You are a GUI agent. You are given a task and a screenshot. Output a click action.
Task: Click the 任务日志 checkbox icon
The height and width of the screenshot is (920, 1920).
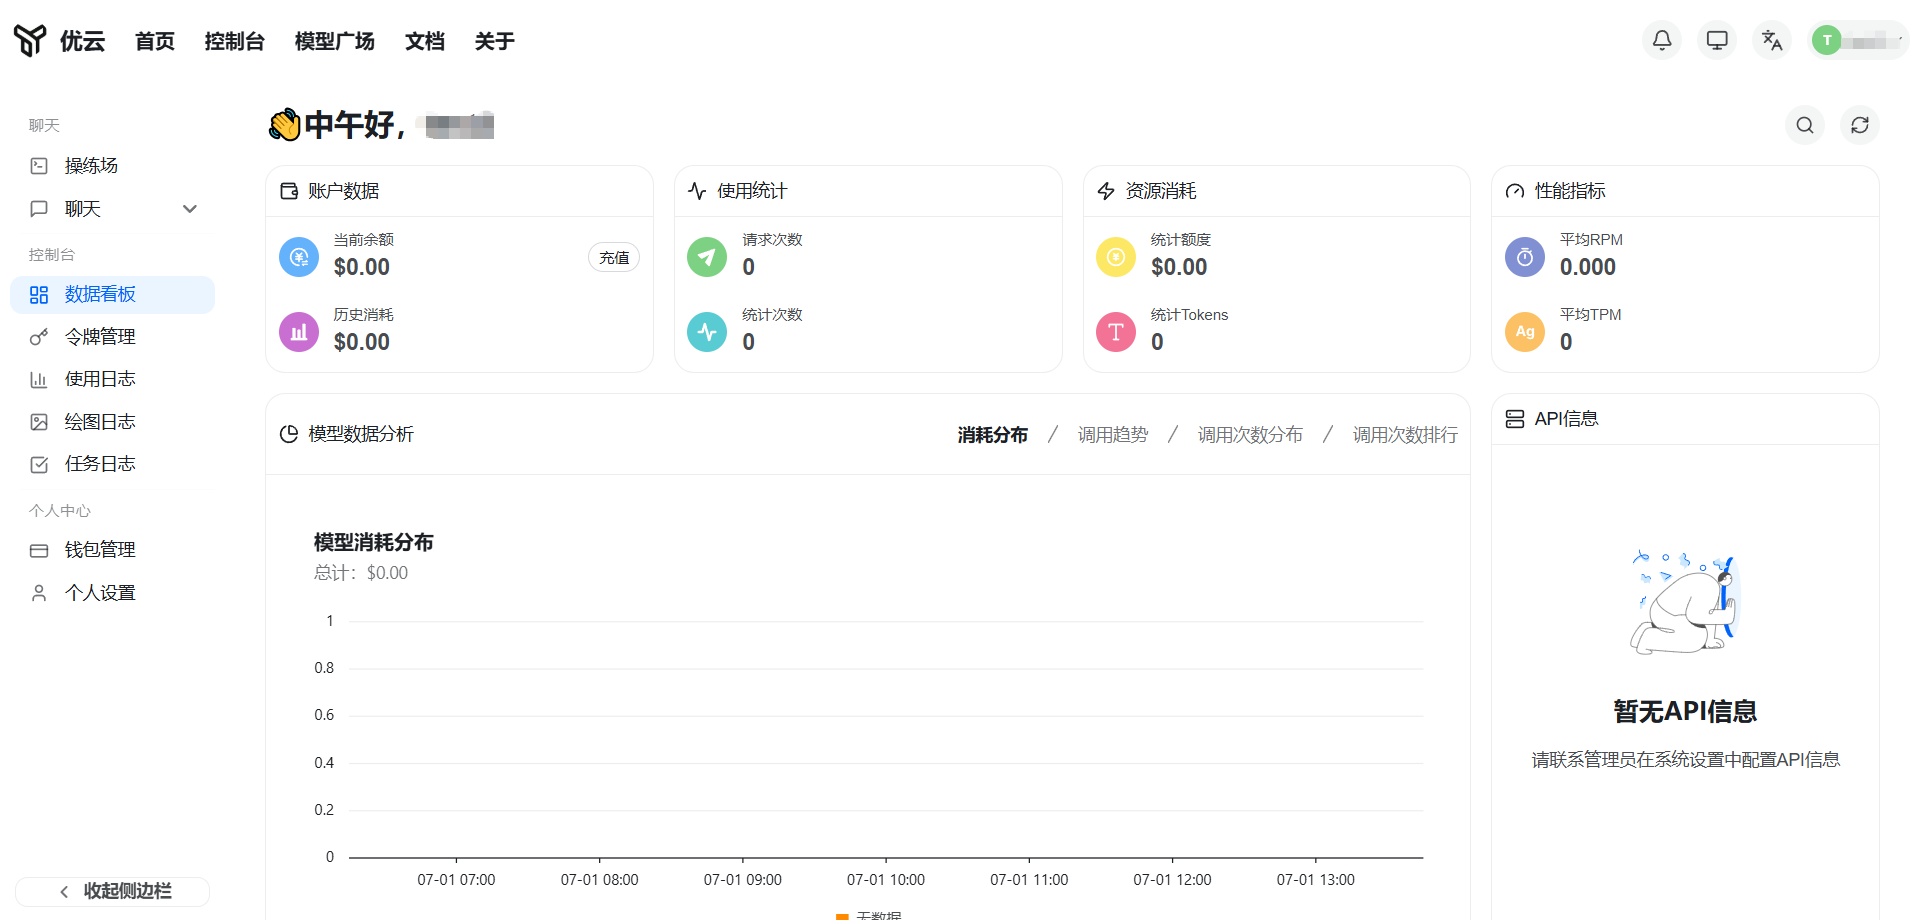(x=39, y=465)
